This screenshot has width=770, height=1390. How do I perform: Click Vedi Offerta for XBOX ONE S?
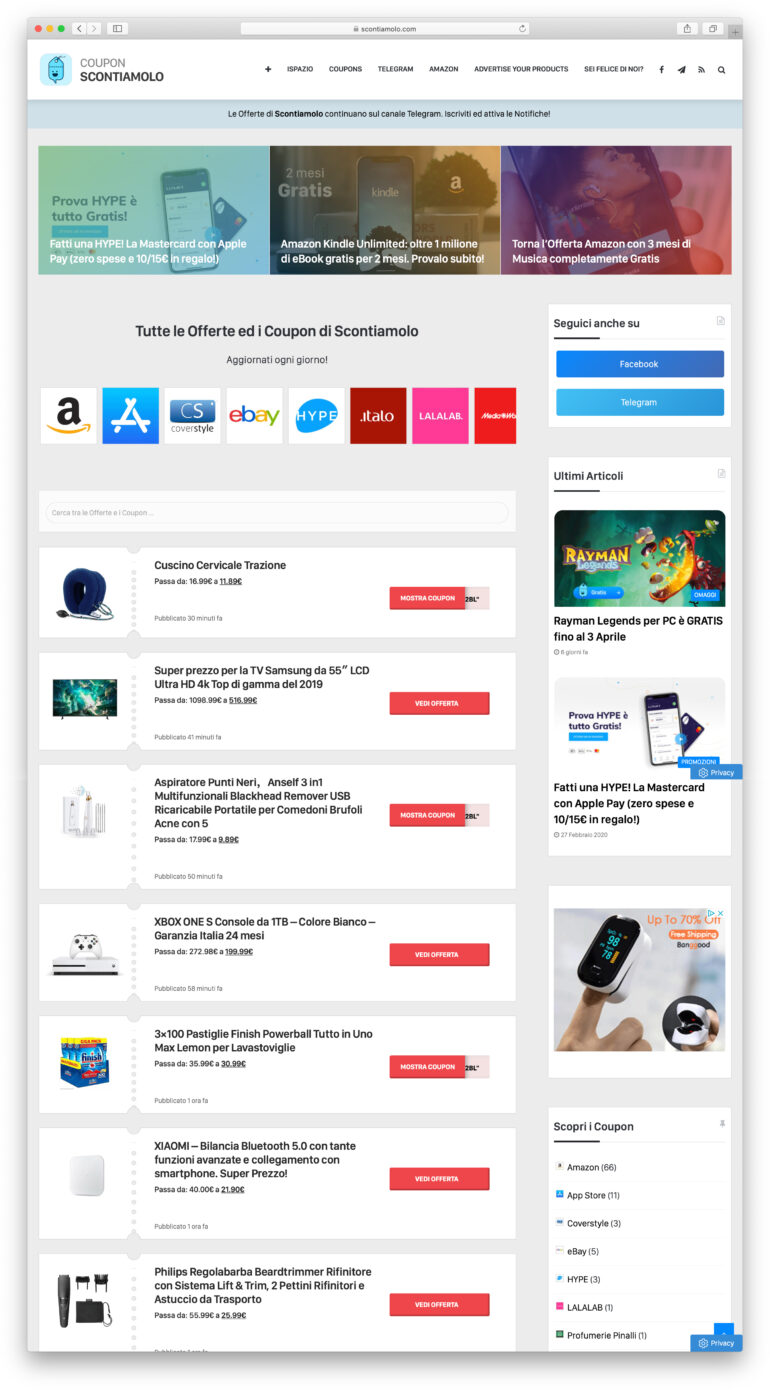(x=439, y=954)
